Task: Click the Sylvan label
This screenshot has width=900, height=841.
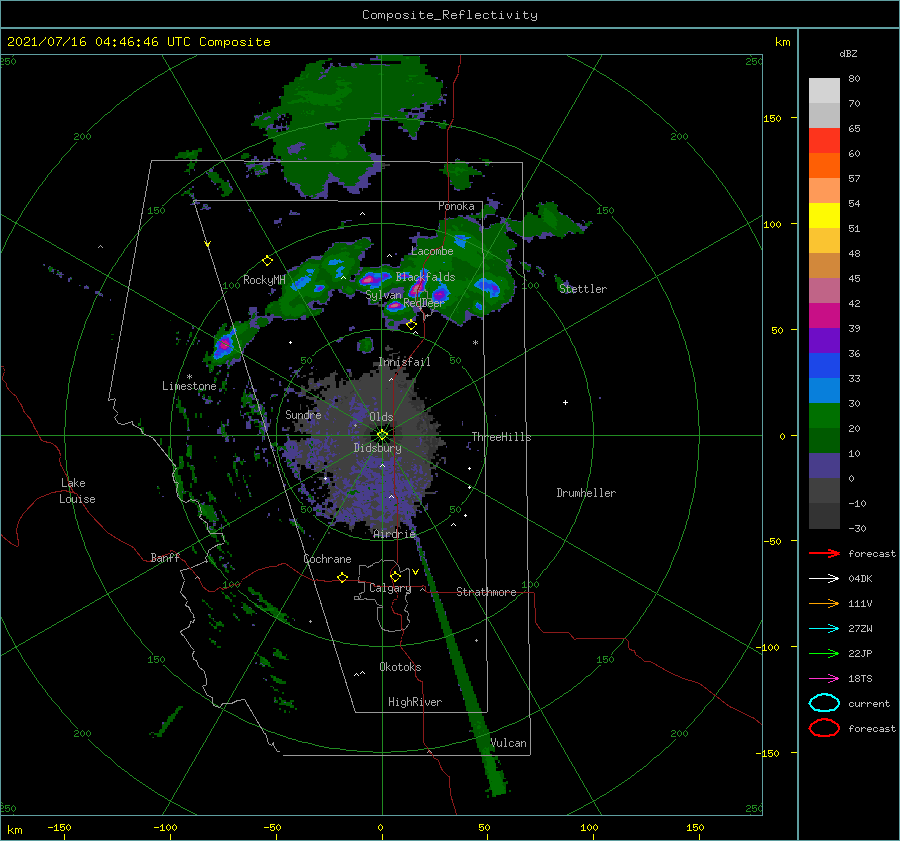Action: [x=383, y=295]
